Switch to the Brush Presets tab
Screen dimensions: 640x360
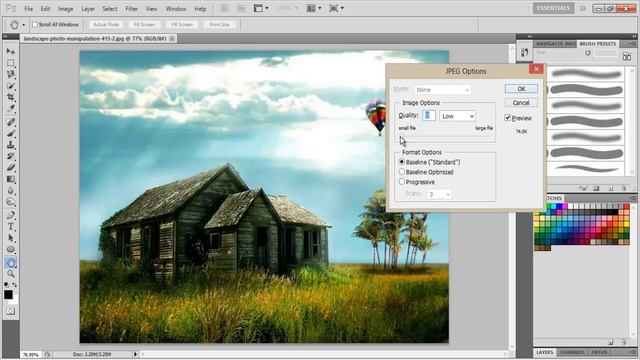598,44
